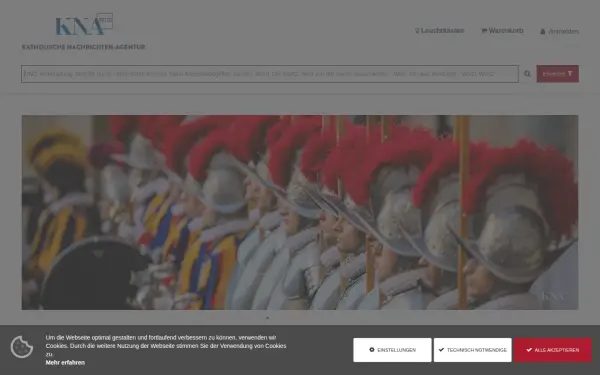Viewport: 600px width, 375px height.
Task: Open the KNA logo homepage link
Action: tap(83, 31)
